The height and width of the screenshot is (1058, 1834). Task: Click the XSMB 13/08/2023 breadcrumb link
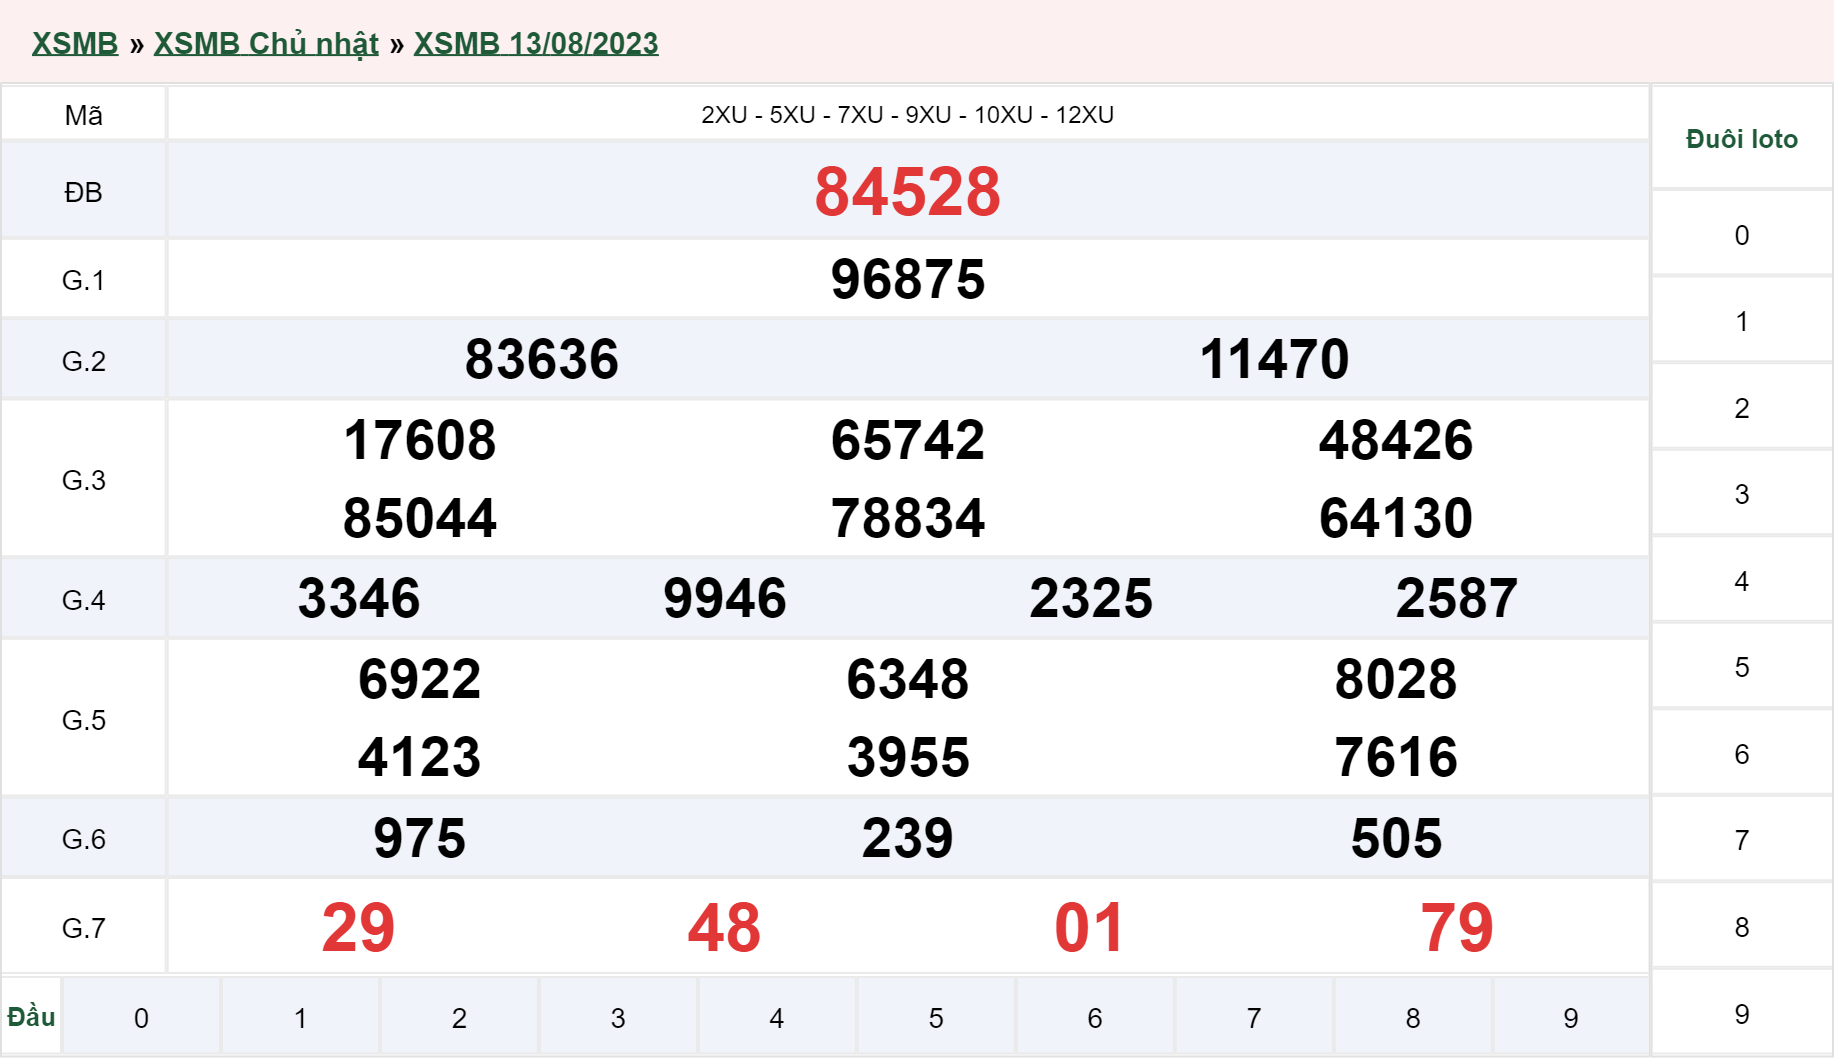point(536,43)
